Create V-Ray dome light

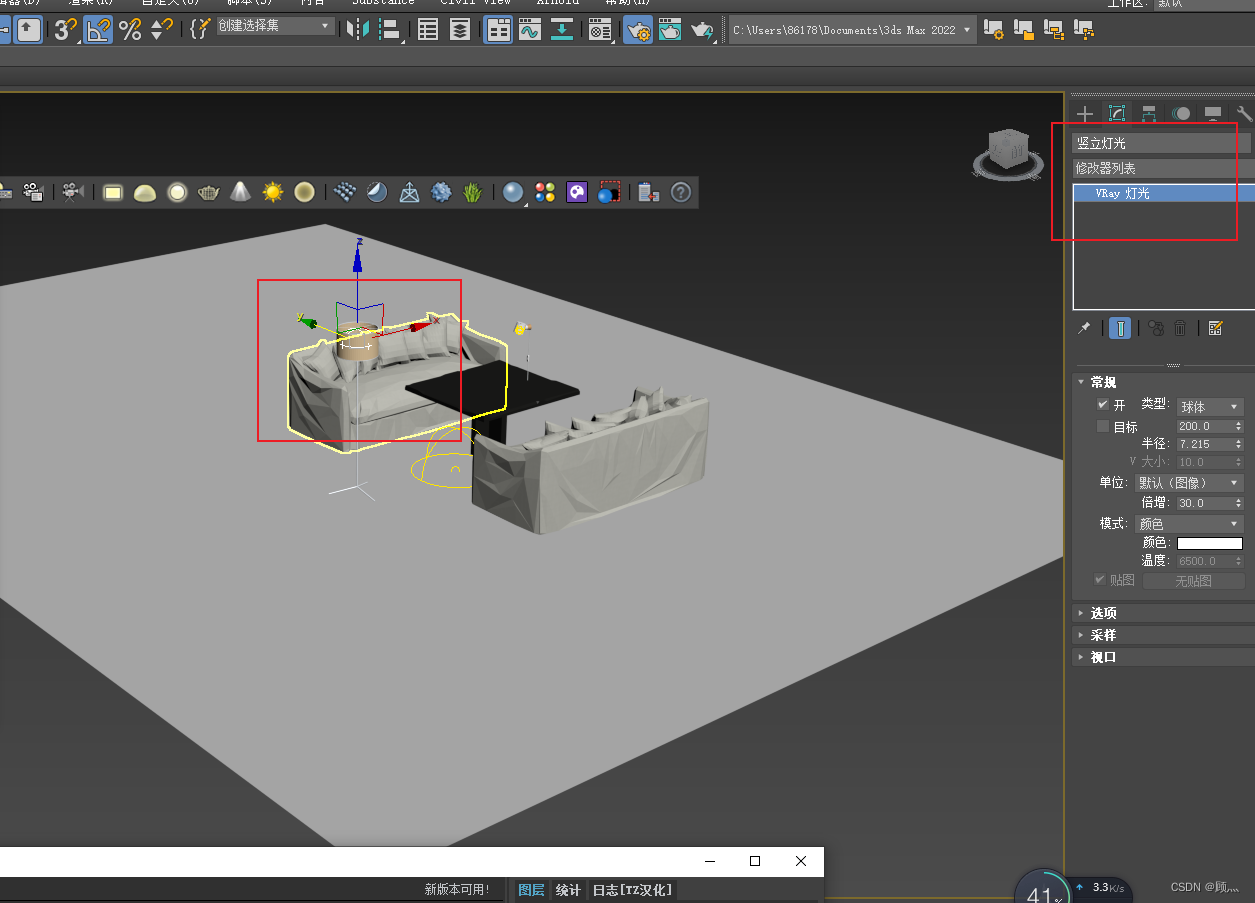click(x=145, y=192)
